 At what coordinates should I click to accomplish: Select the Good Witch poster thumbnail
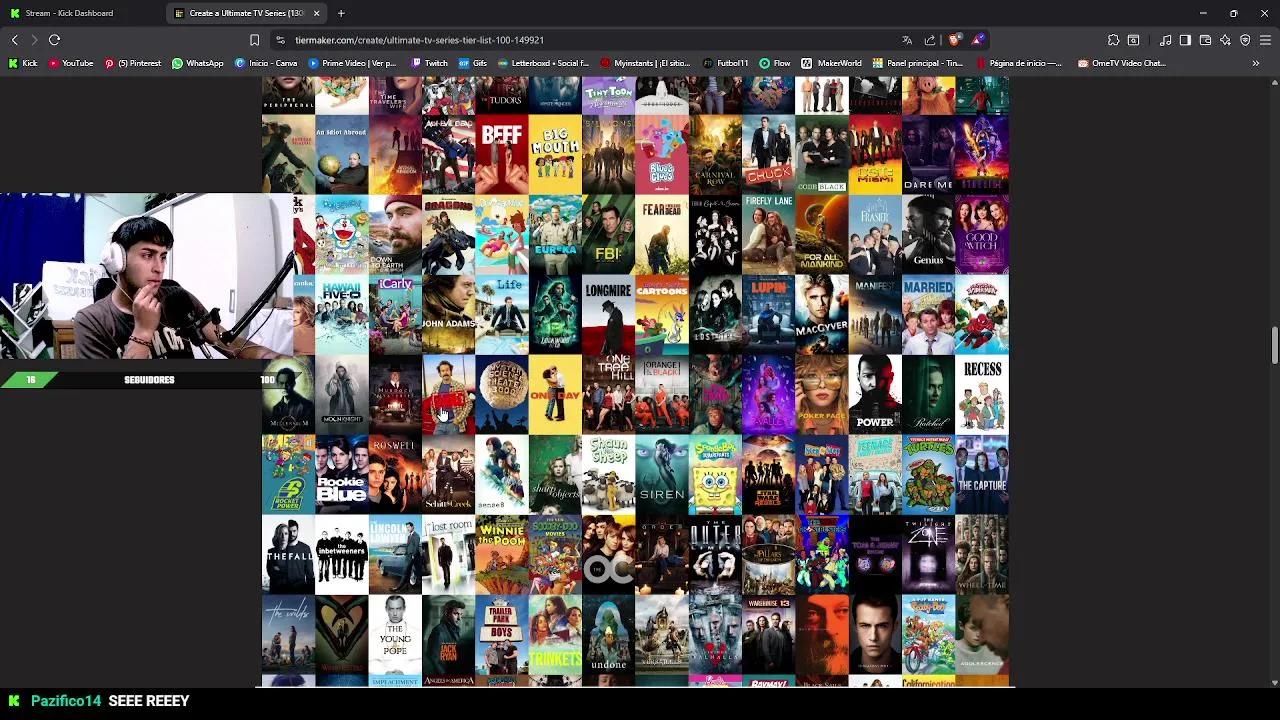982,235
